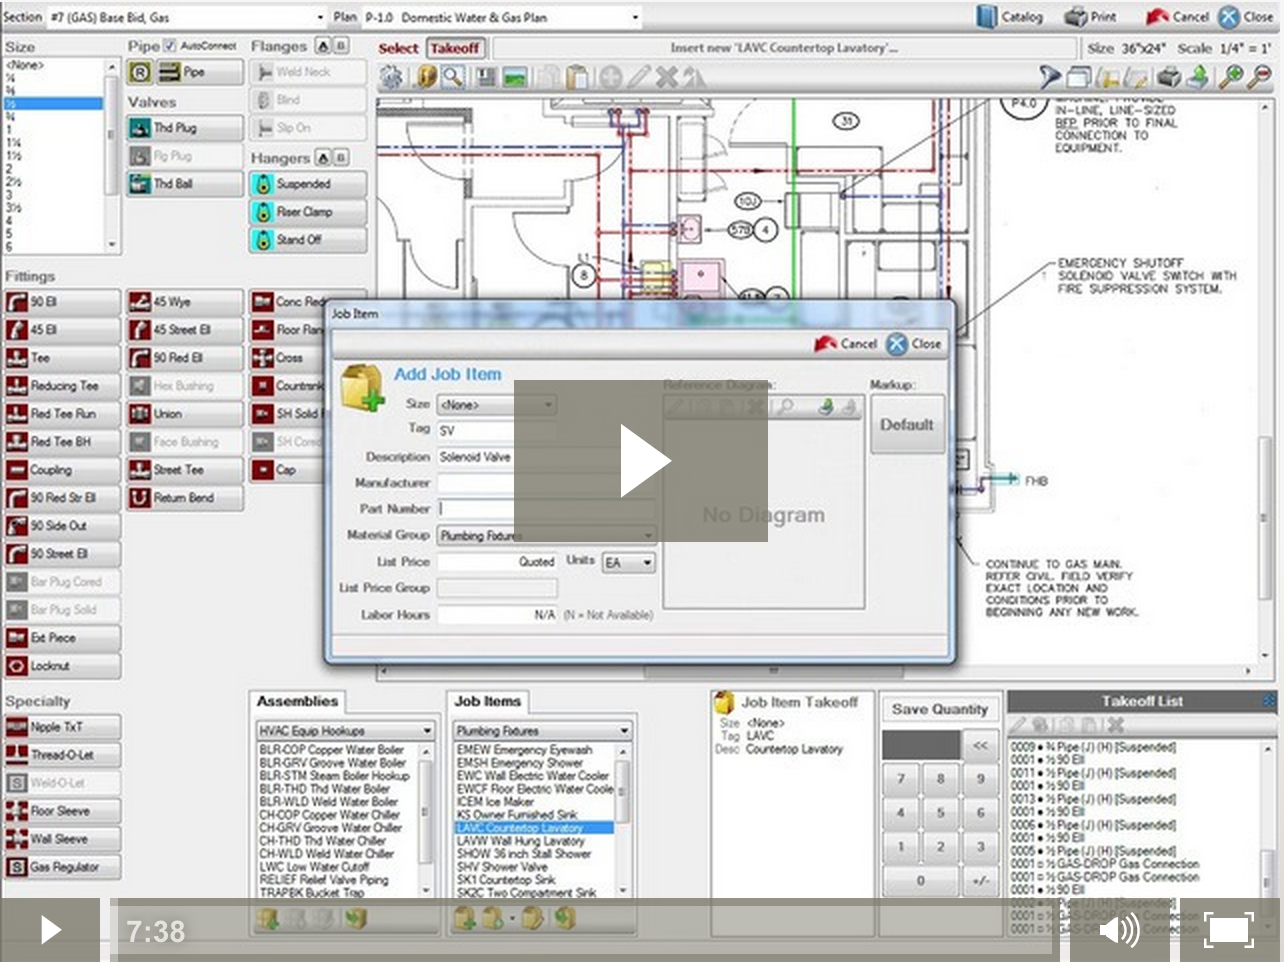Click the keypad backspace << button
Viewport: 1284px width, 962px height.
(x=980, y=745)
